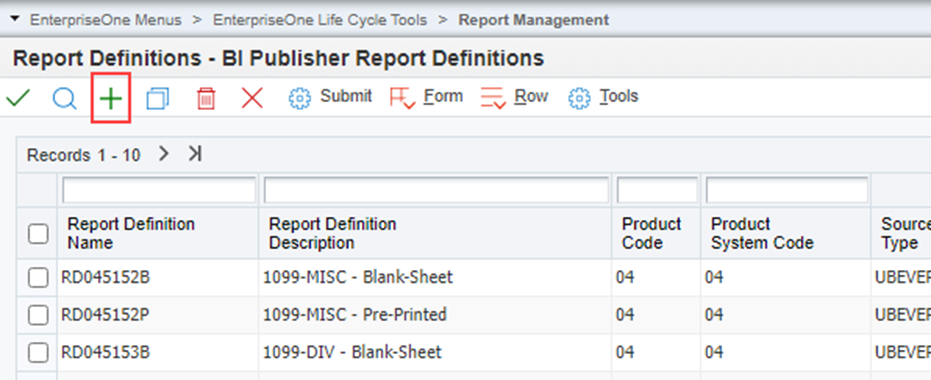Tick the checkbox for RD045153B row
The image size is (931, 380).
point(38,353)
